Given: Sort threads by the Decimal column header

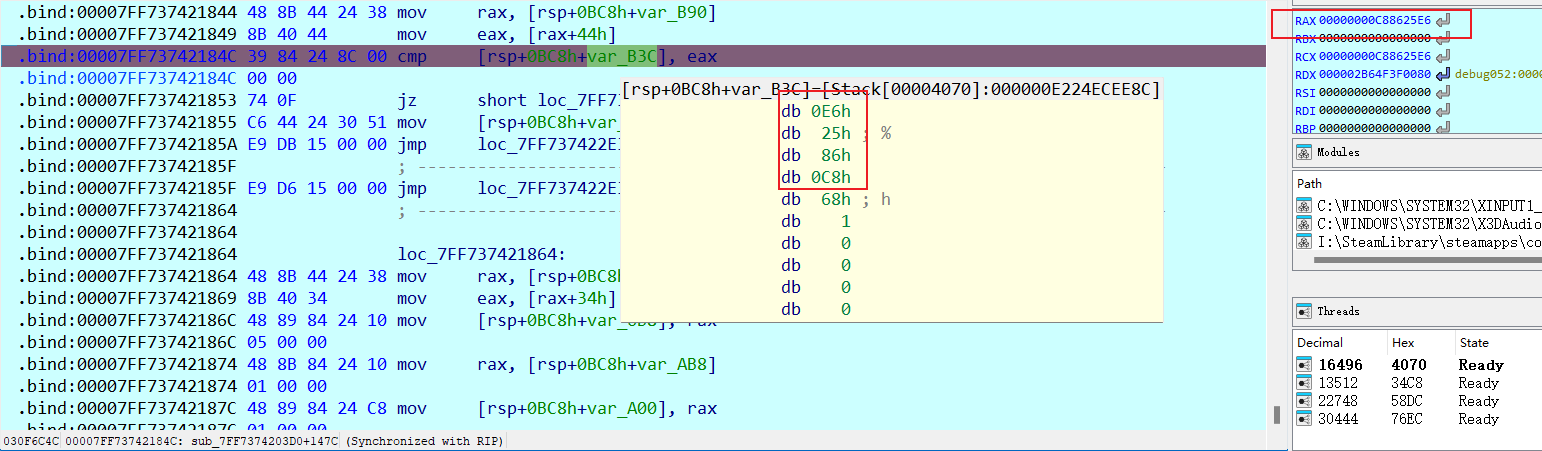Looking at the screenshot, I should (1320, 342).
